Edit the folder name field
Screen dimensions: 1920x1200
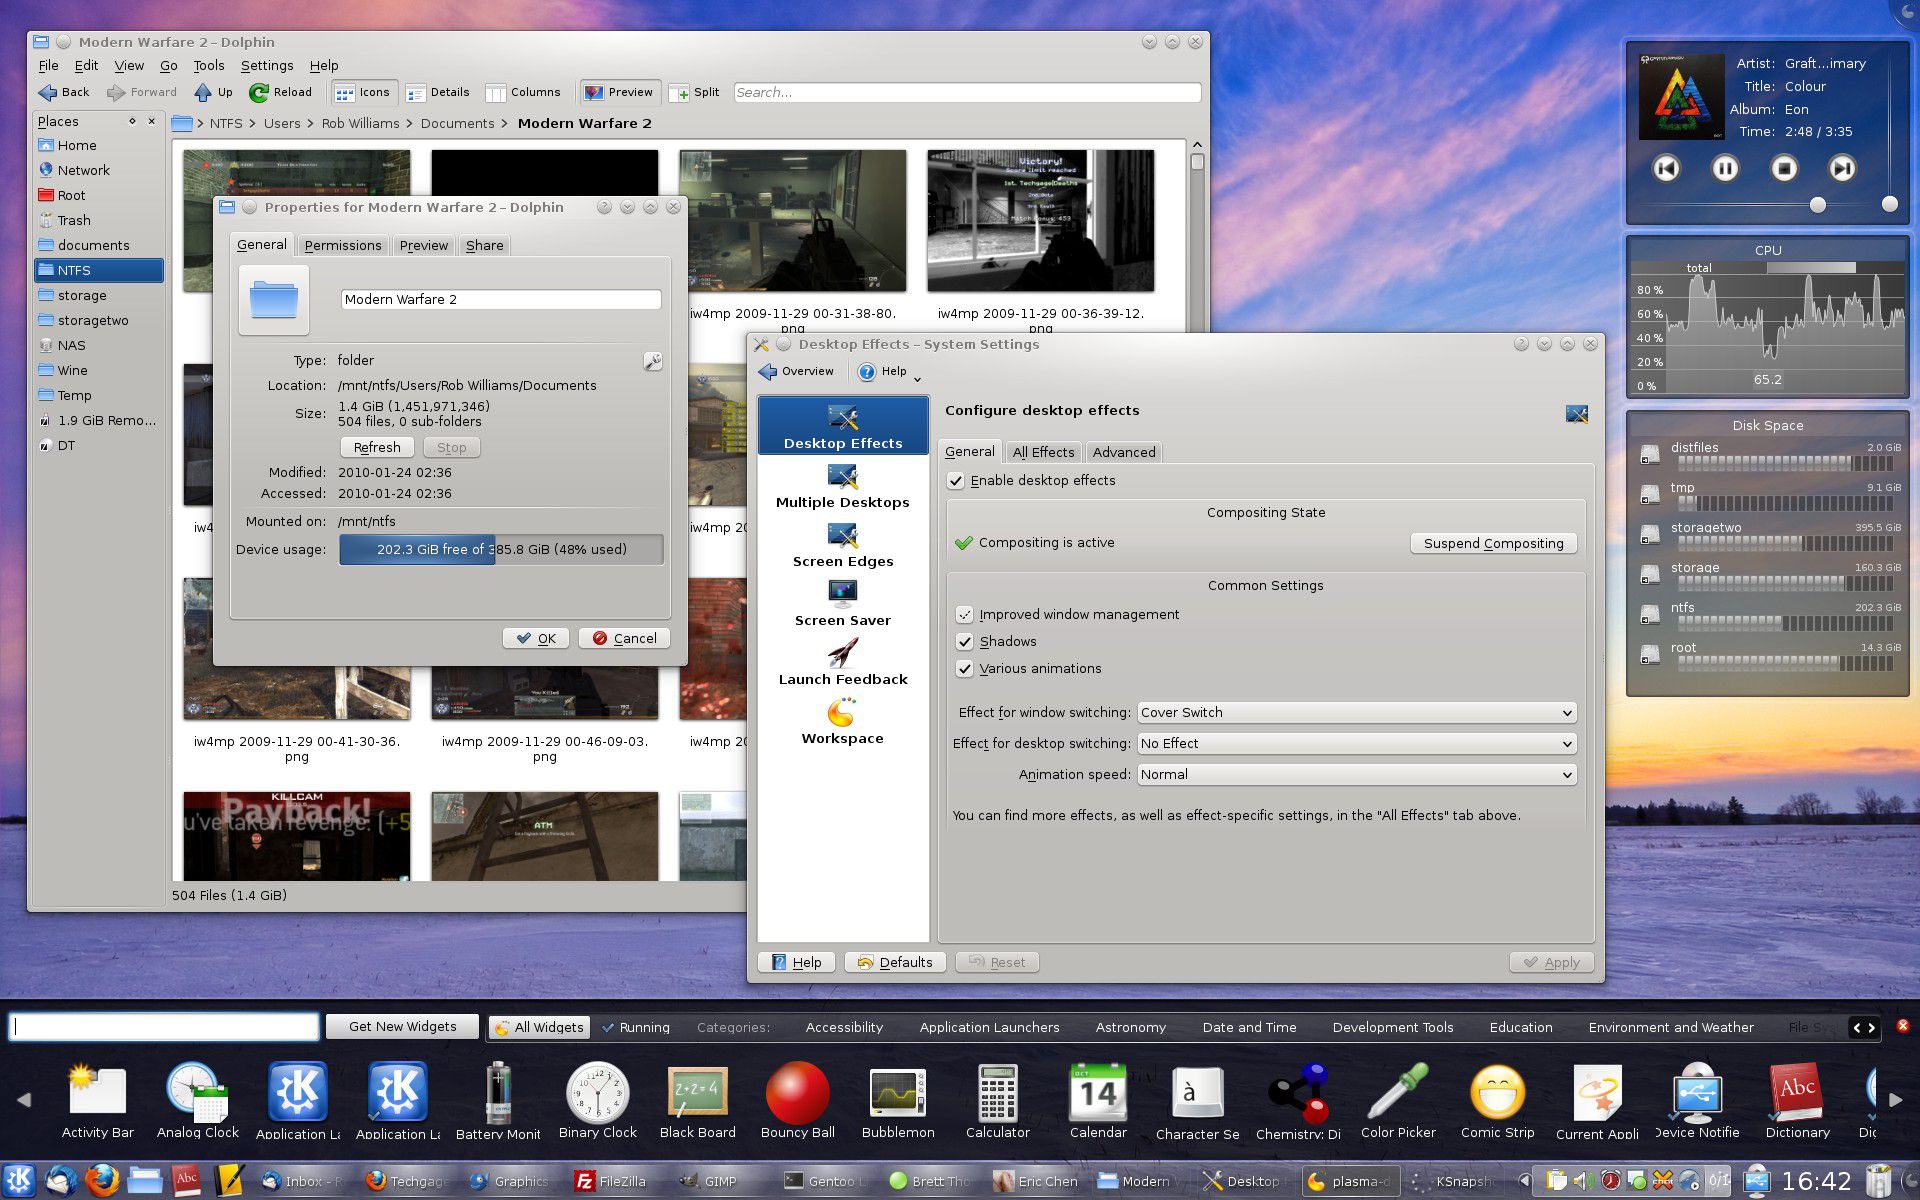[x=501, y=299]
